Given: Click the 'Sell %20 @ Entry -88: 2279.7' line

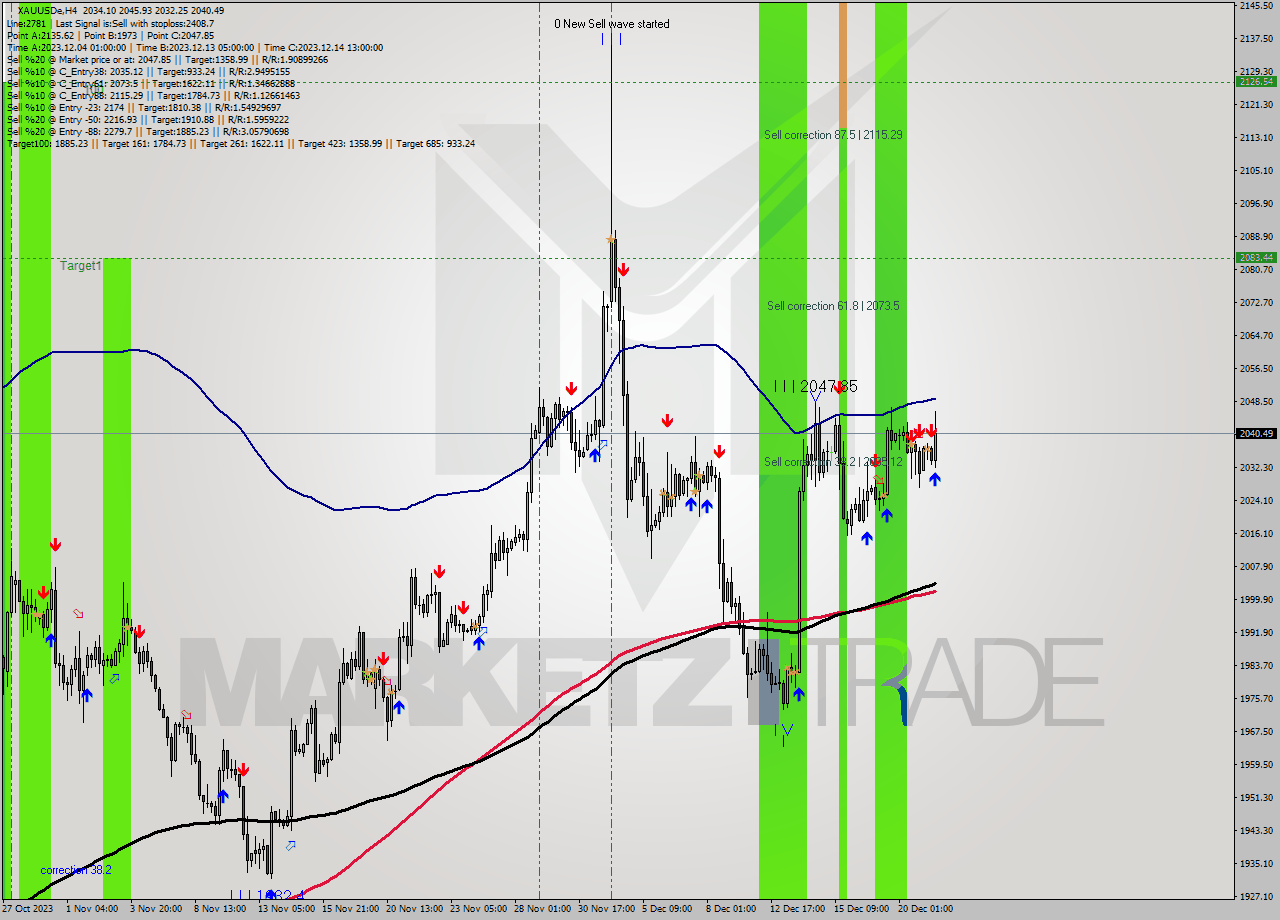Looking at the screenshot, I should click(148, 131).
